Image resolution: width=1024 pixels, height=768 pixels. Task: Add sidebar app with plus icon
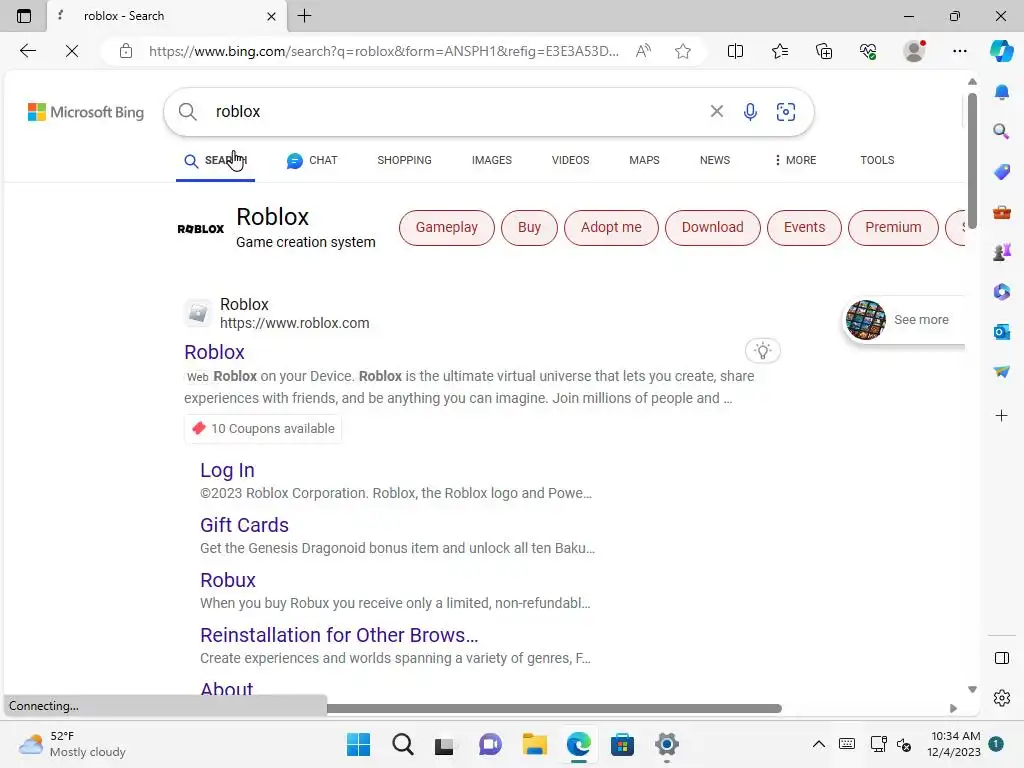1002,415
